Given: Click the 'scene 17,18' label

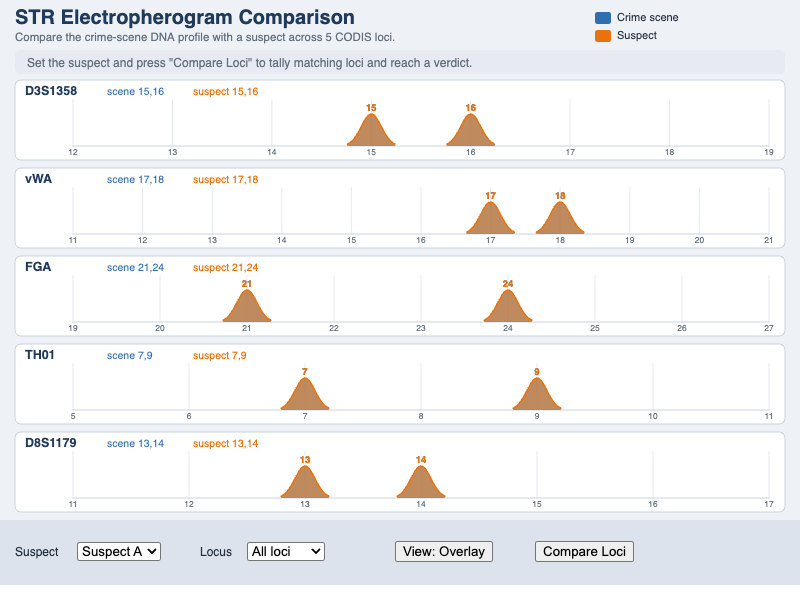Looking at the screenshot, I should (x=135, y=180).
